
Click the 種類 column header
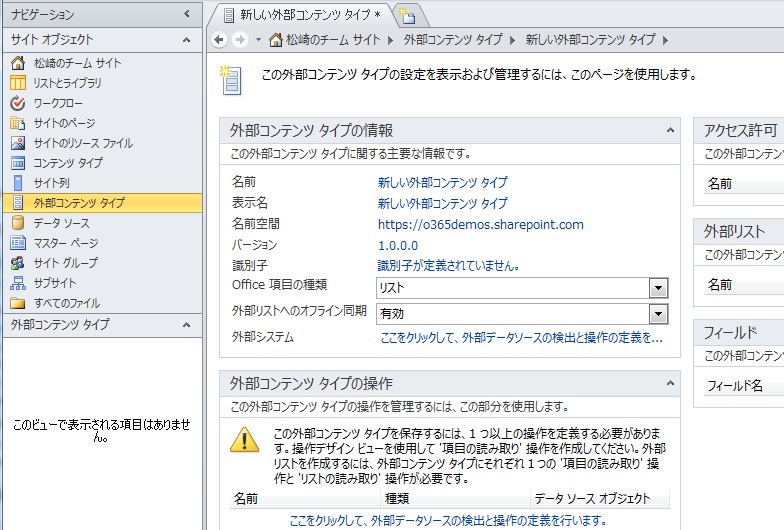(456, 498)
